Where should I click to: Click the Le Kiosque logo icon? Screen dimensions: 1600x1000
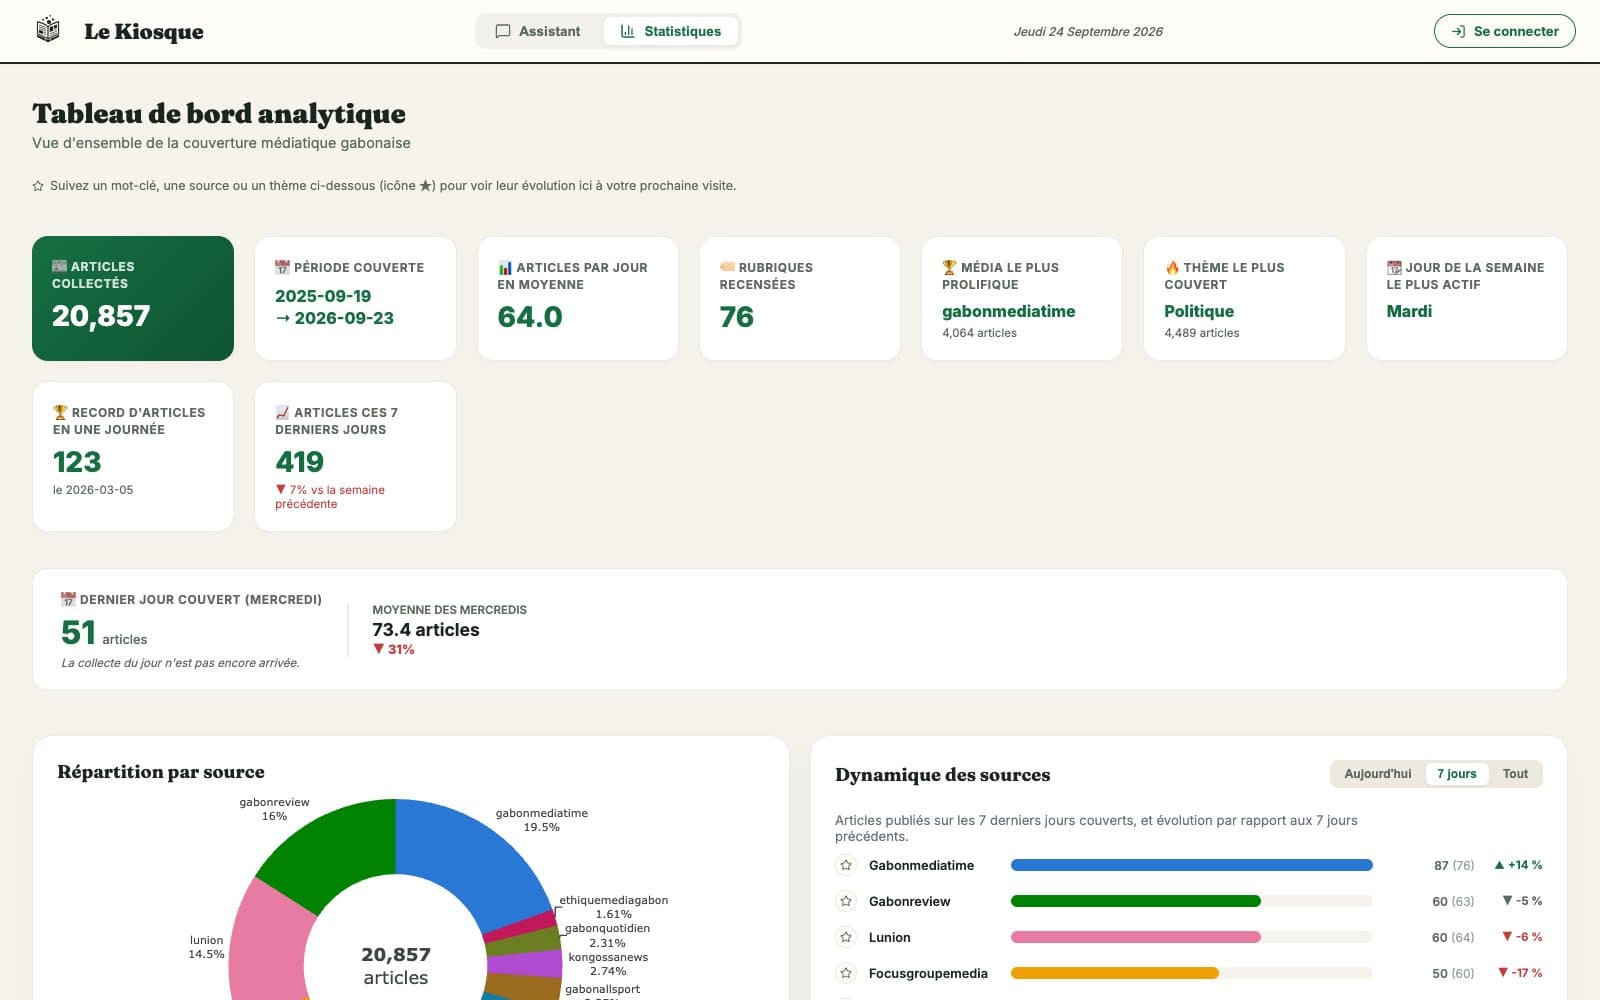tap(48, 31)
